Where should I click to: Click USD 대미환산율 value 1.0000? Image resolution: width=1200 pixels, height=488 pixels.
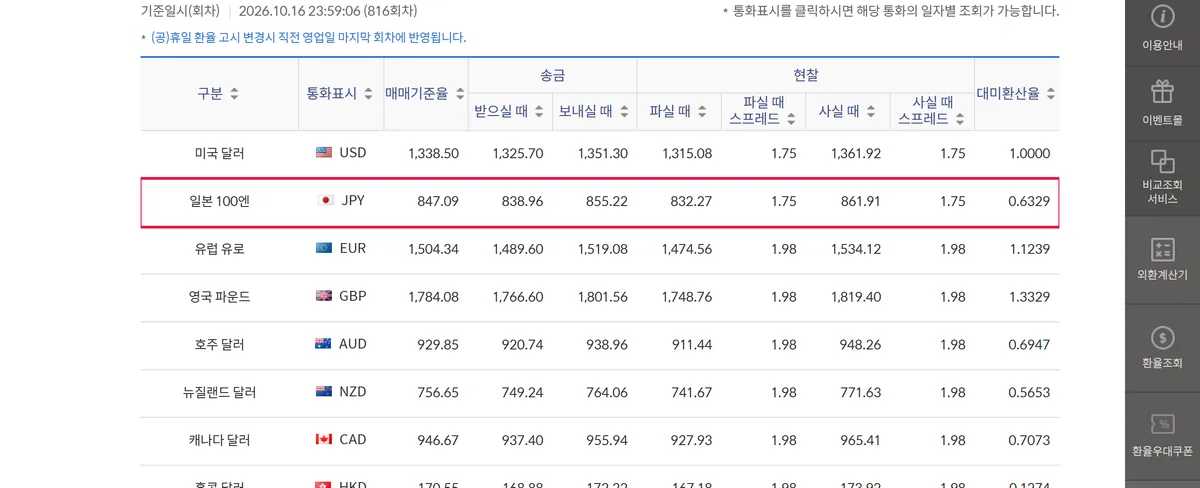click(1029, 154)
